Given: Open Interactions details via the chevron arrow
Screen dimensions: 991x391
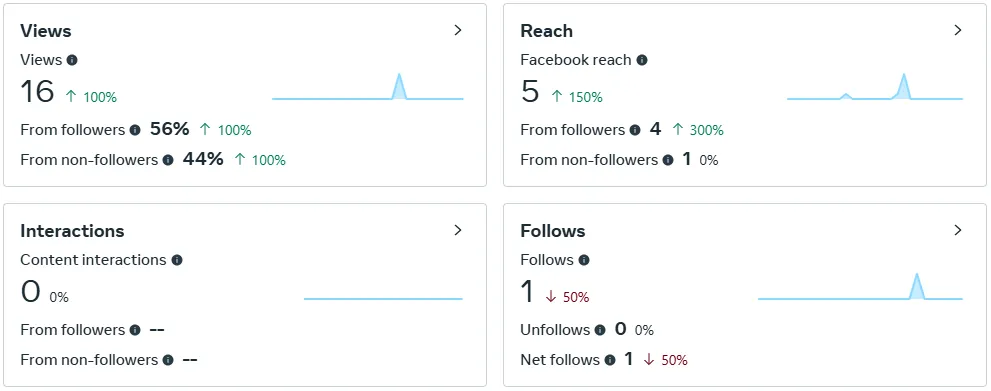Looking at the screenshot, I should (458, 230).
